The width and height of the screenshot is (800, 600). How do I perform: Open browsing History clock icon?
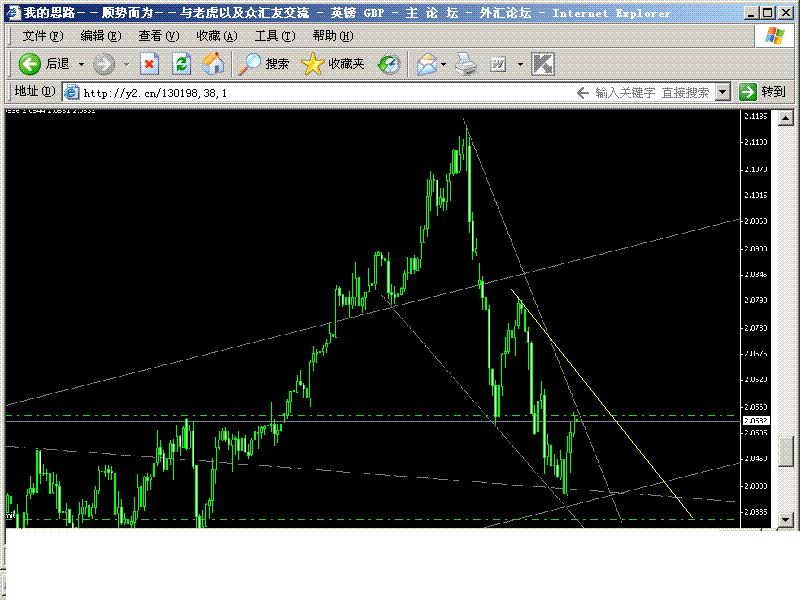pyautogui.click(x=389, y=64)
